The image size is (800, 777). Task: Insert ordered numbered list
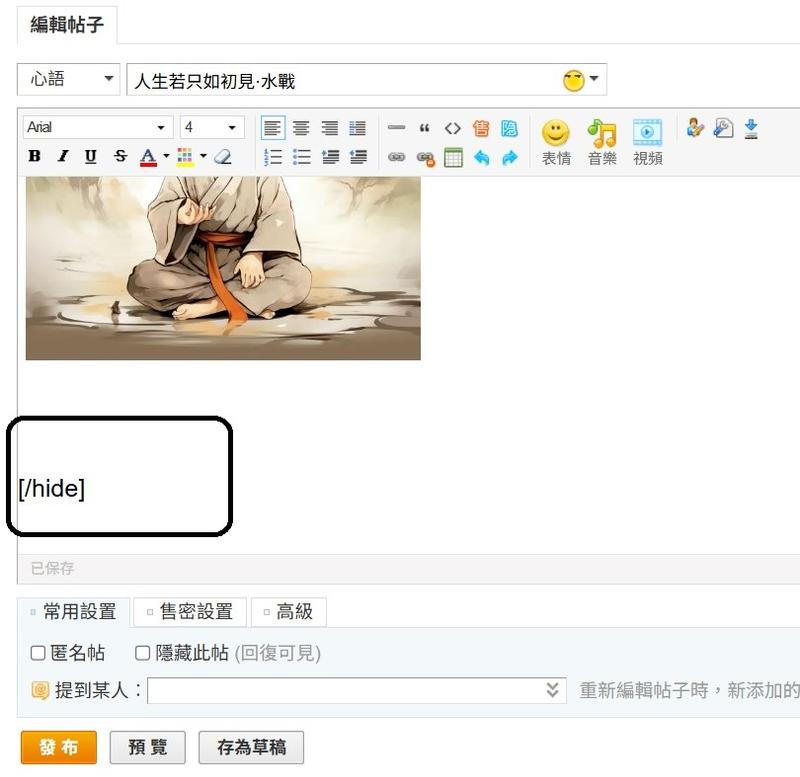(272, 157)
